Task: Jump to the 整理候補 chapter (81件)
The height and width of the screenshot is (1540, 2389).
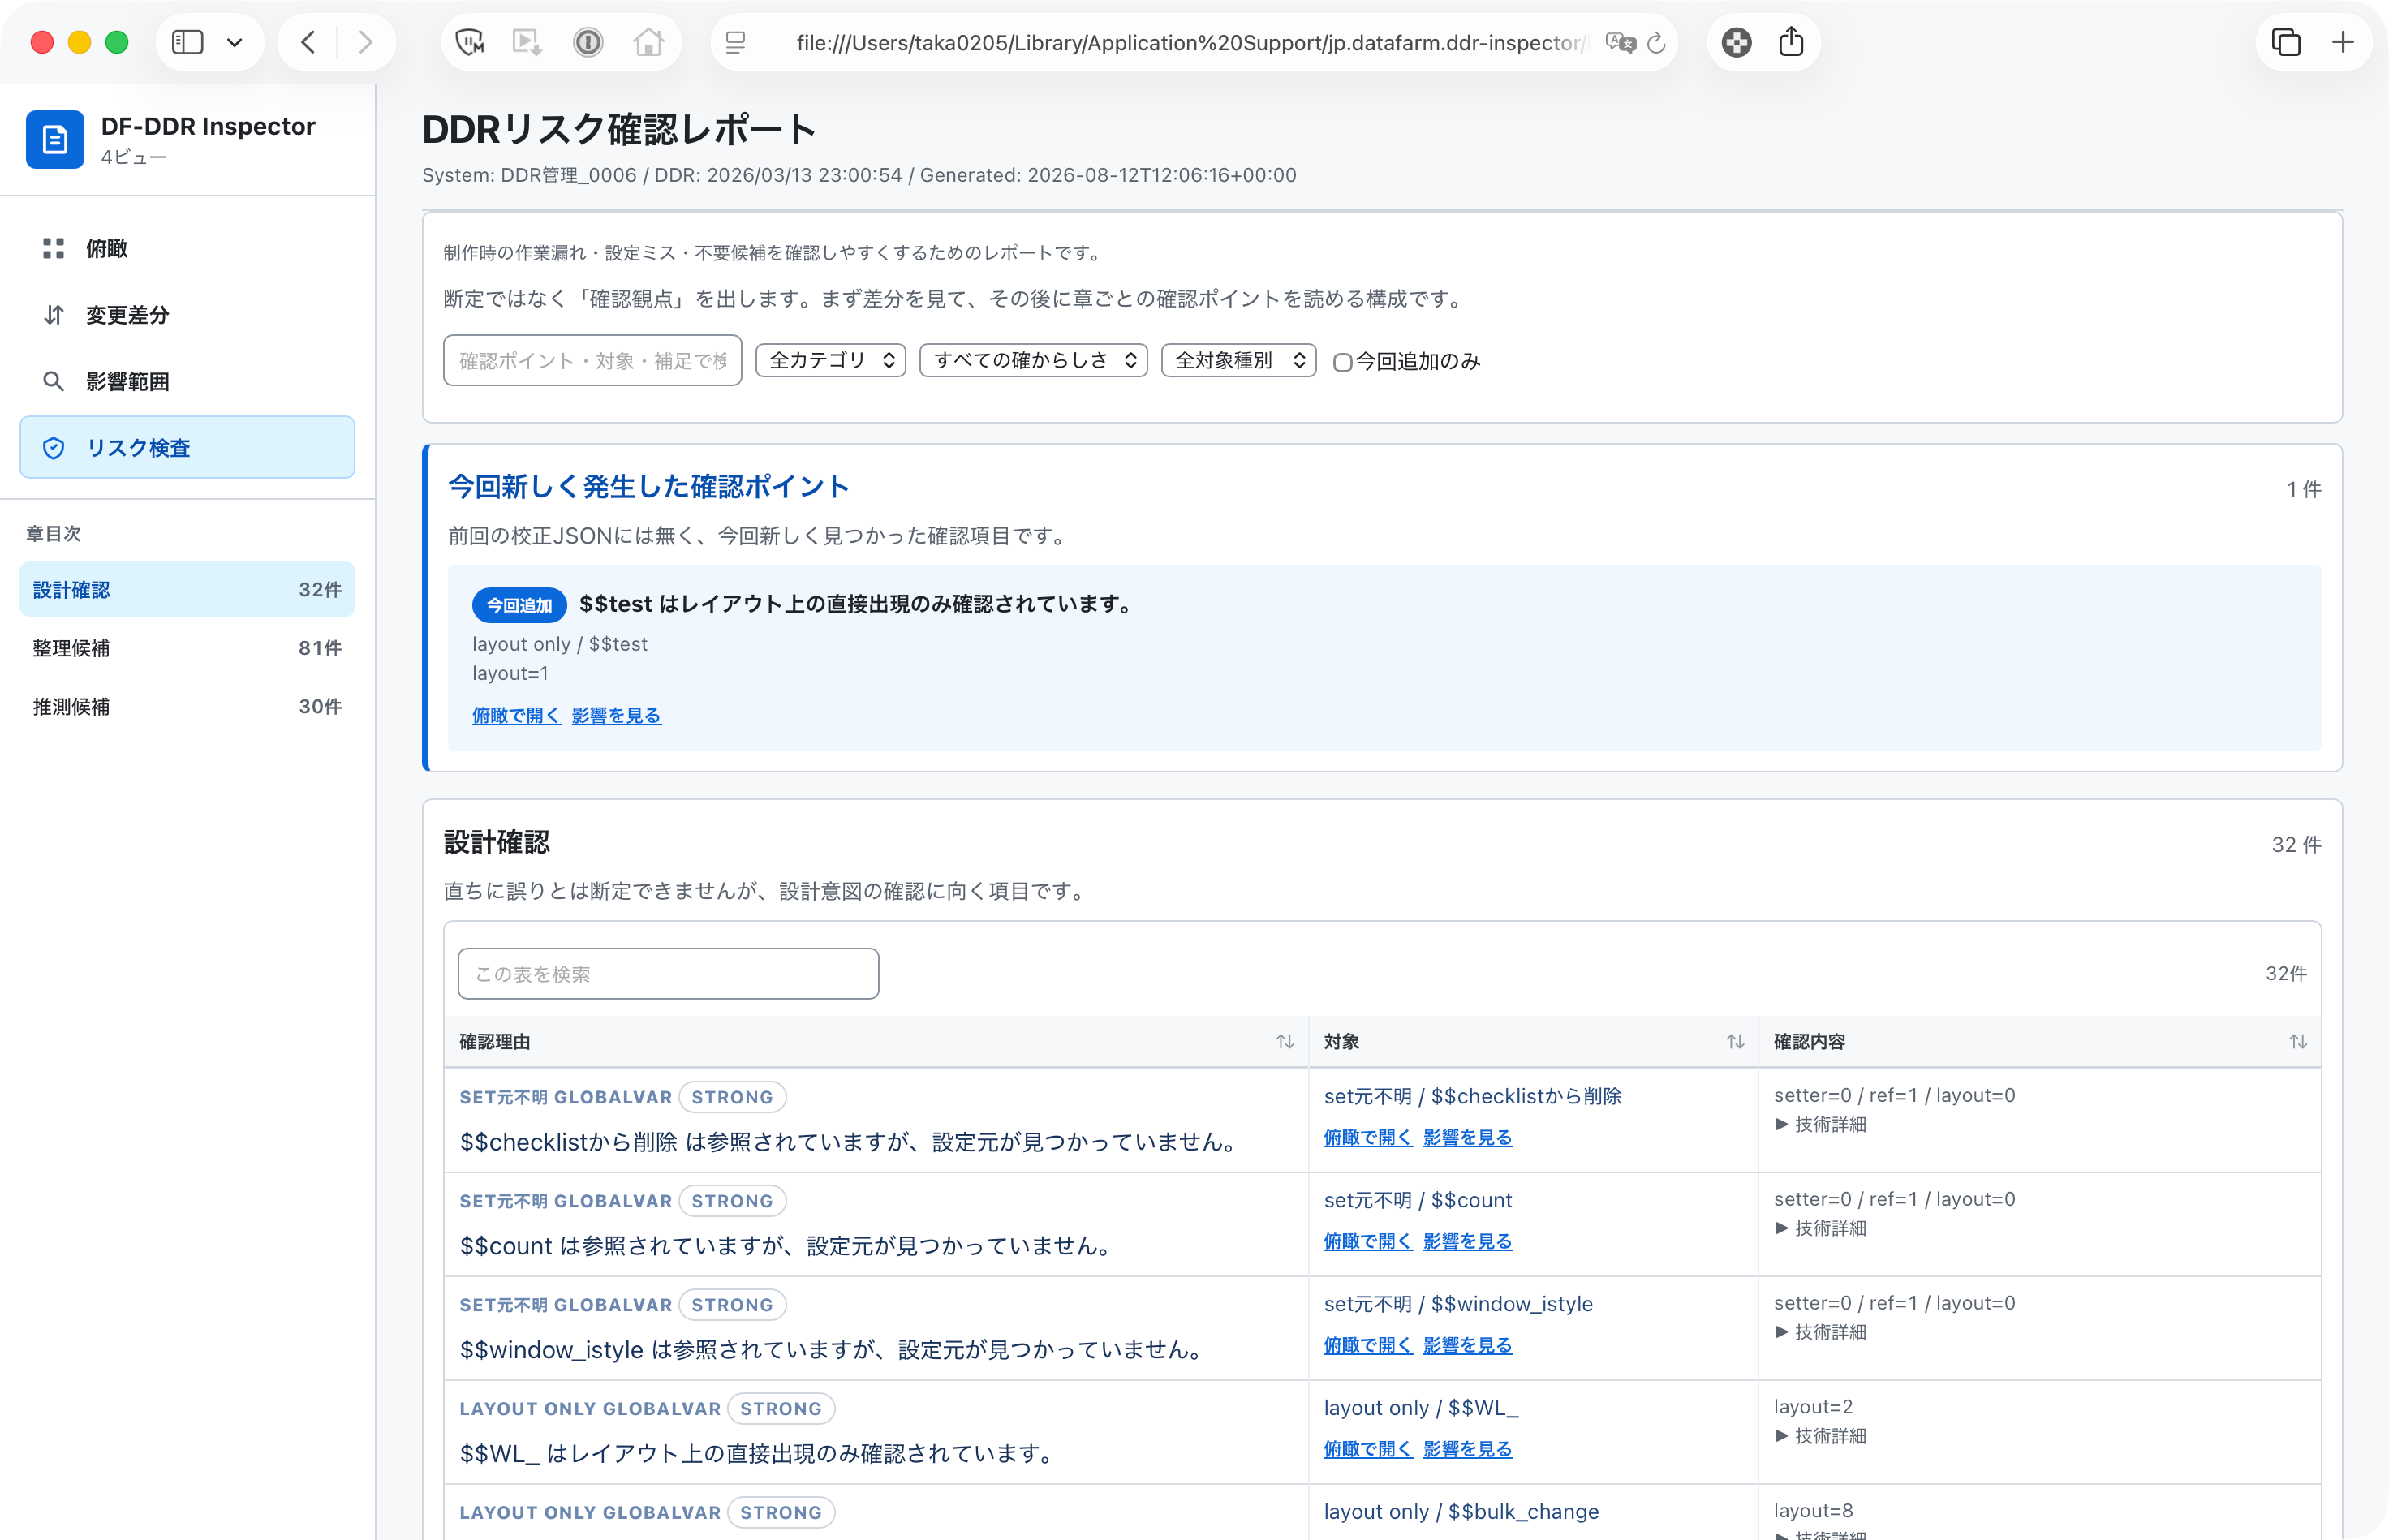Action: click(187, 648)
